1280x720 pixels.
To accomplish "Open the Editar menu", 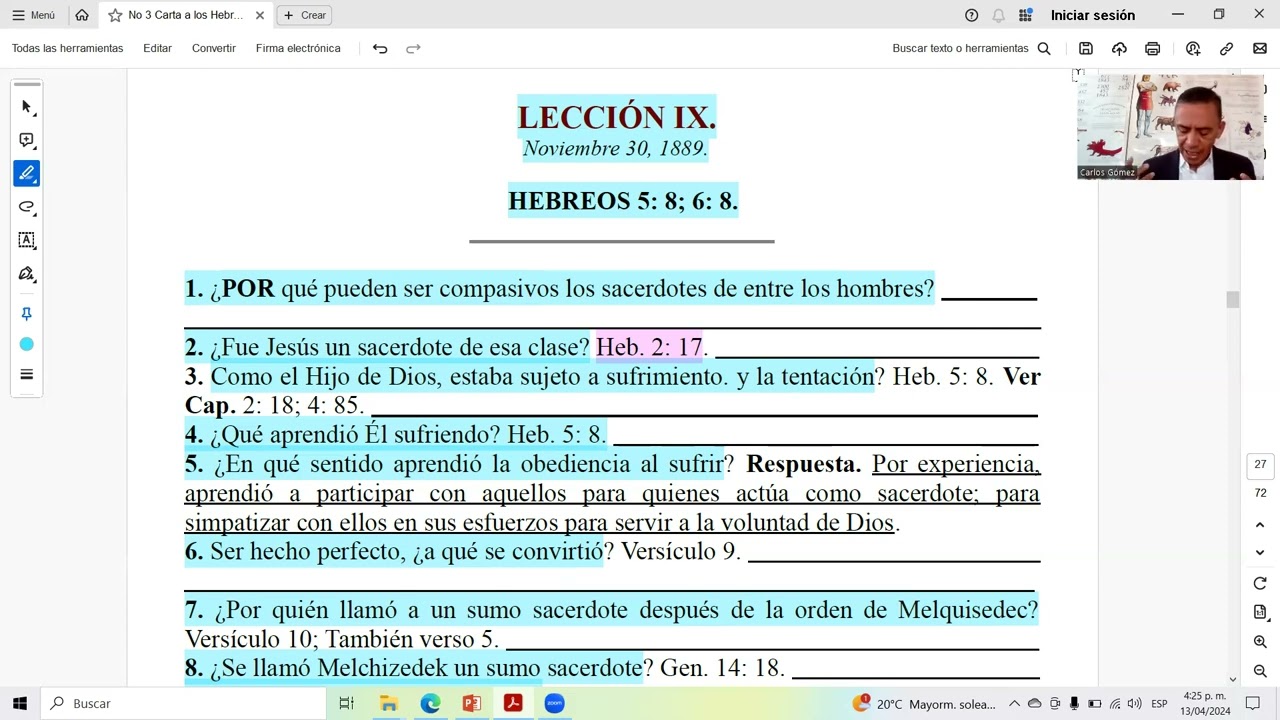I will [x=157, y=48].
